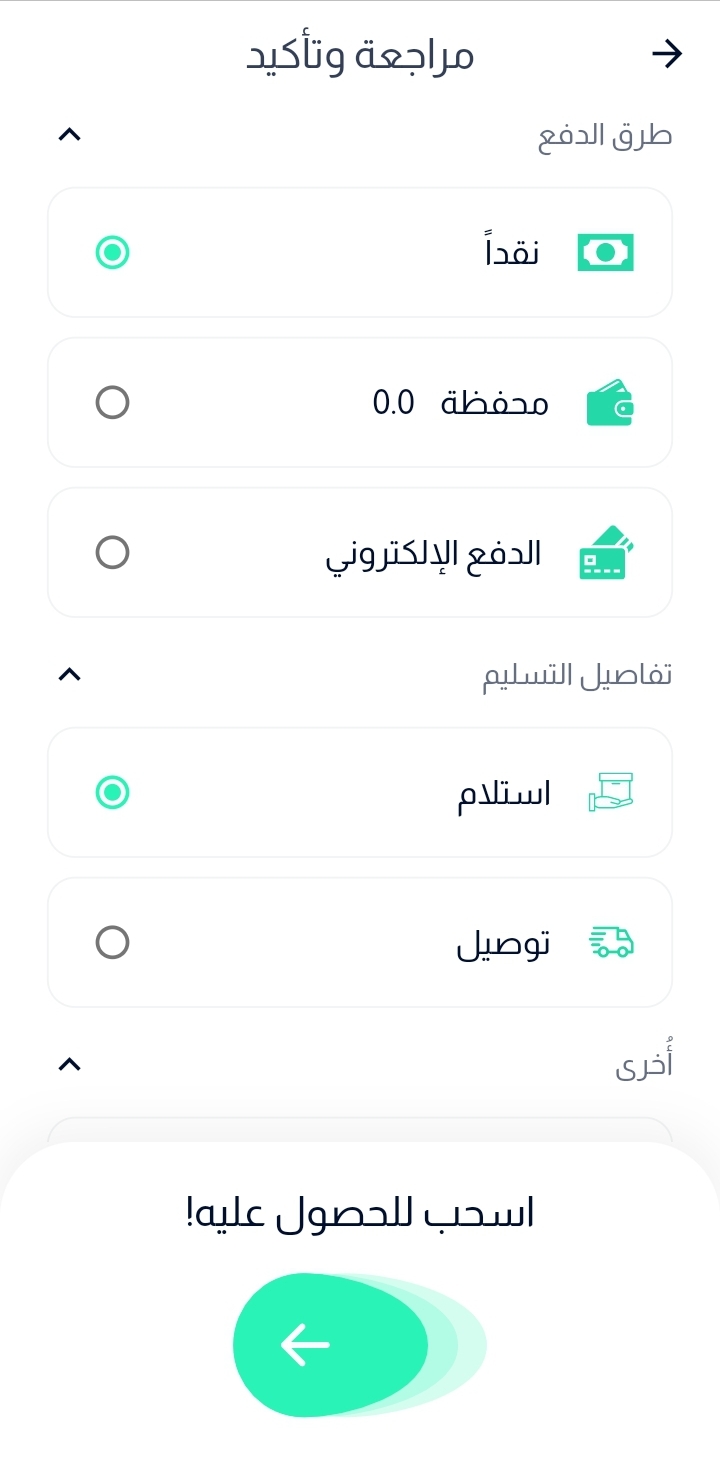Image resolution: width=720 pixels, height=1466 pixels.
Task: Click the electronic payment card icon
Action: 607,553
